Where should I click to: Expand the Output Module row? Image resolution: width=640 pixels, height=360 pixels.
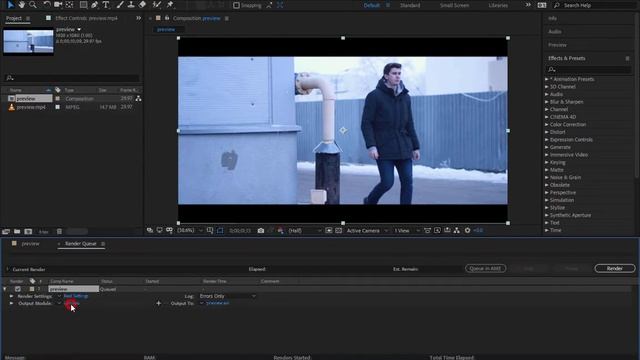tap(11, 303)
